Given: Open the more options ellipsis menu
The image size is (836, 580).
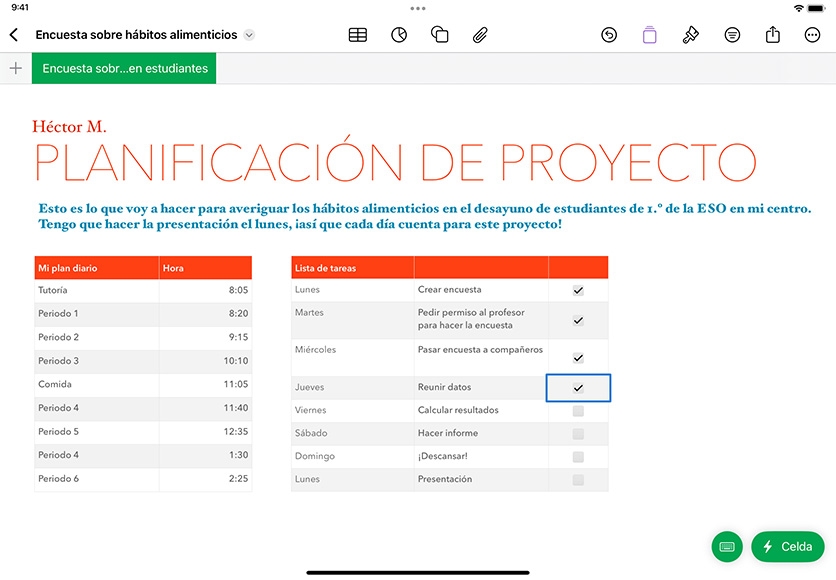Looking at the screenshot, I should coord(812,35).
